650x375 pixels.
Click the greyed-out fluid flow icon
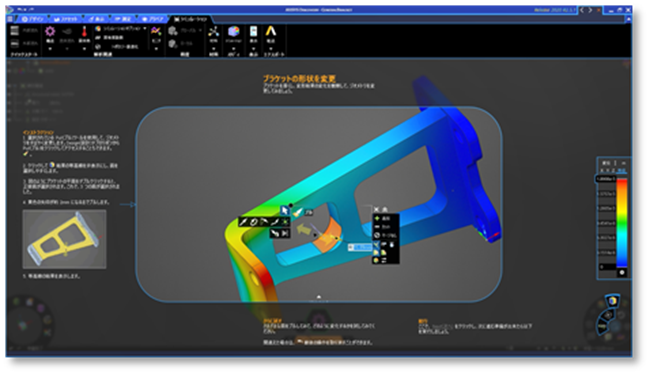click(67, 31)
